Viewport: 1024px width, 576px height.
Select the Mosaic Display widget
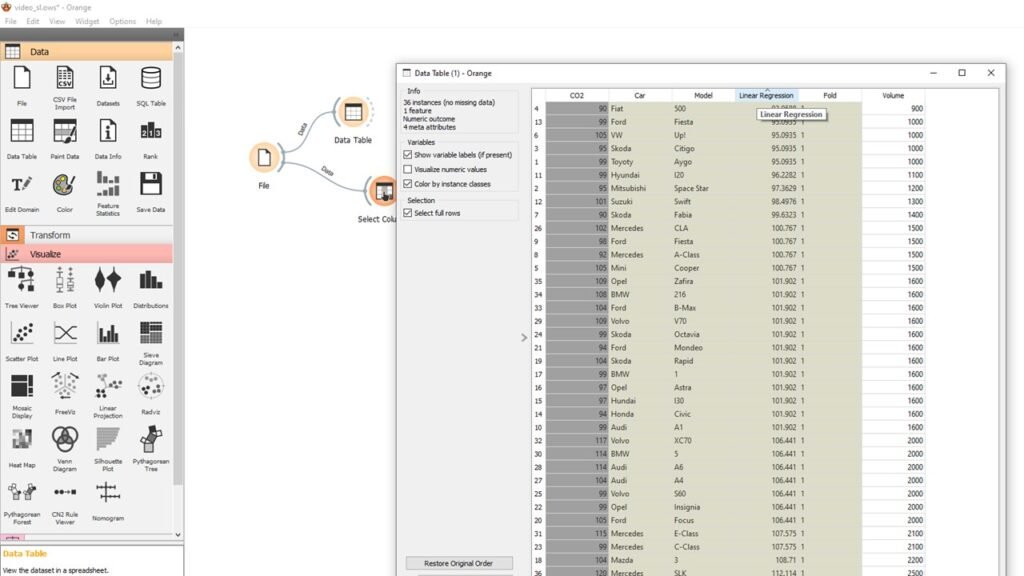point(22,396)
